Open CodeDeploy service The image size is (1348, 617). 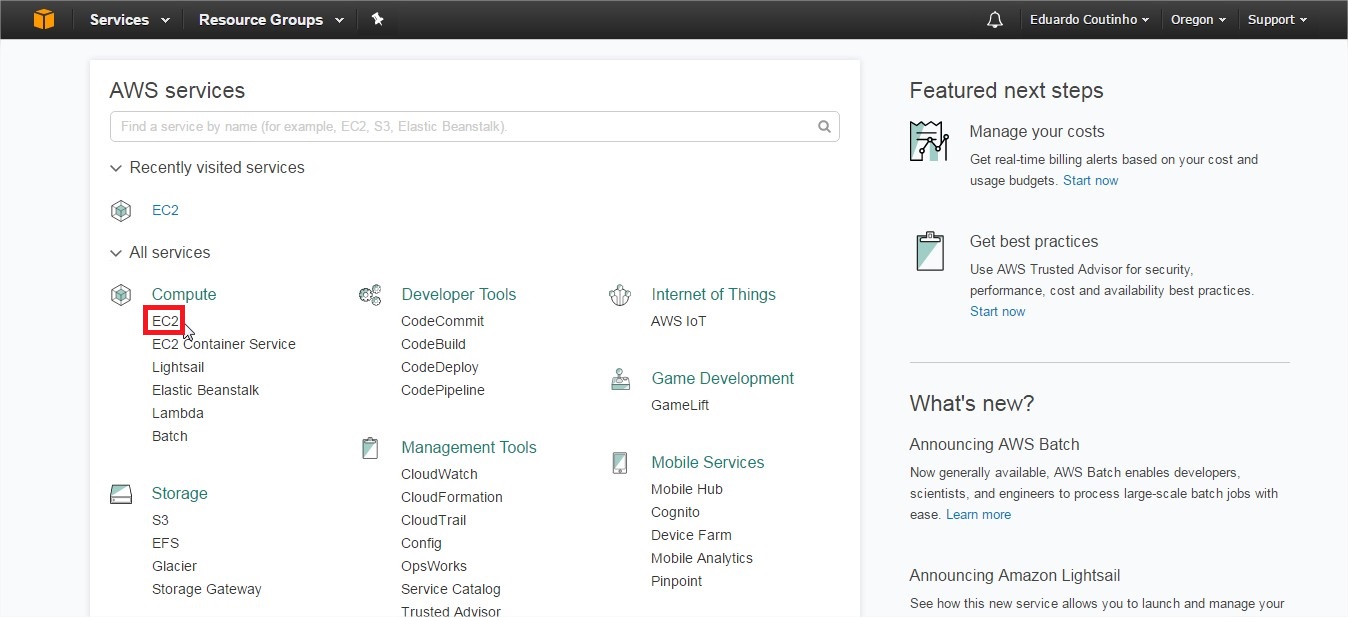coord(440,367)
